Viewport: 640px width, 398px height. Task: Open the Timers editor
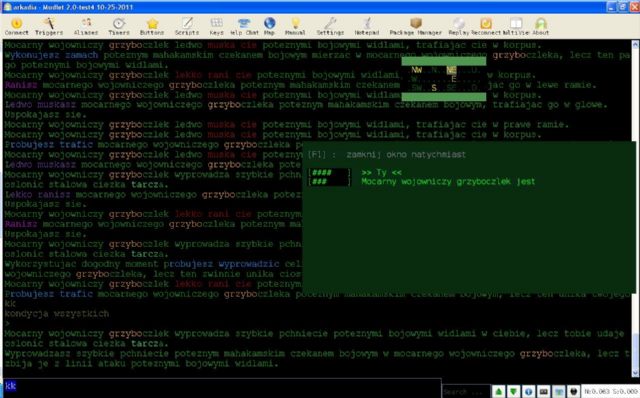coord(119,27)
